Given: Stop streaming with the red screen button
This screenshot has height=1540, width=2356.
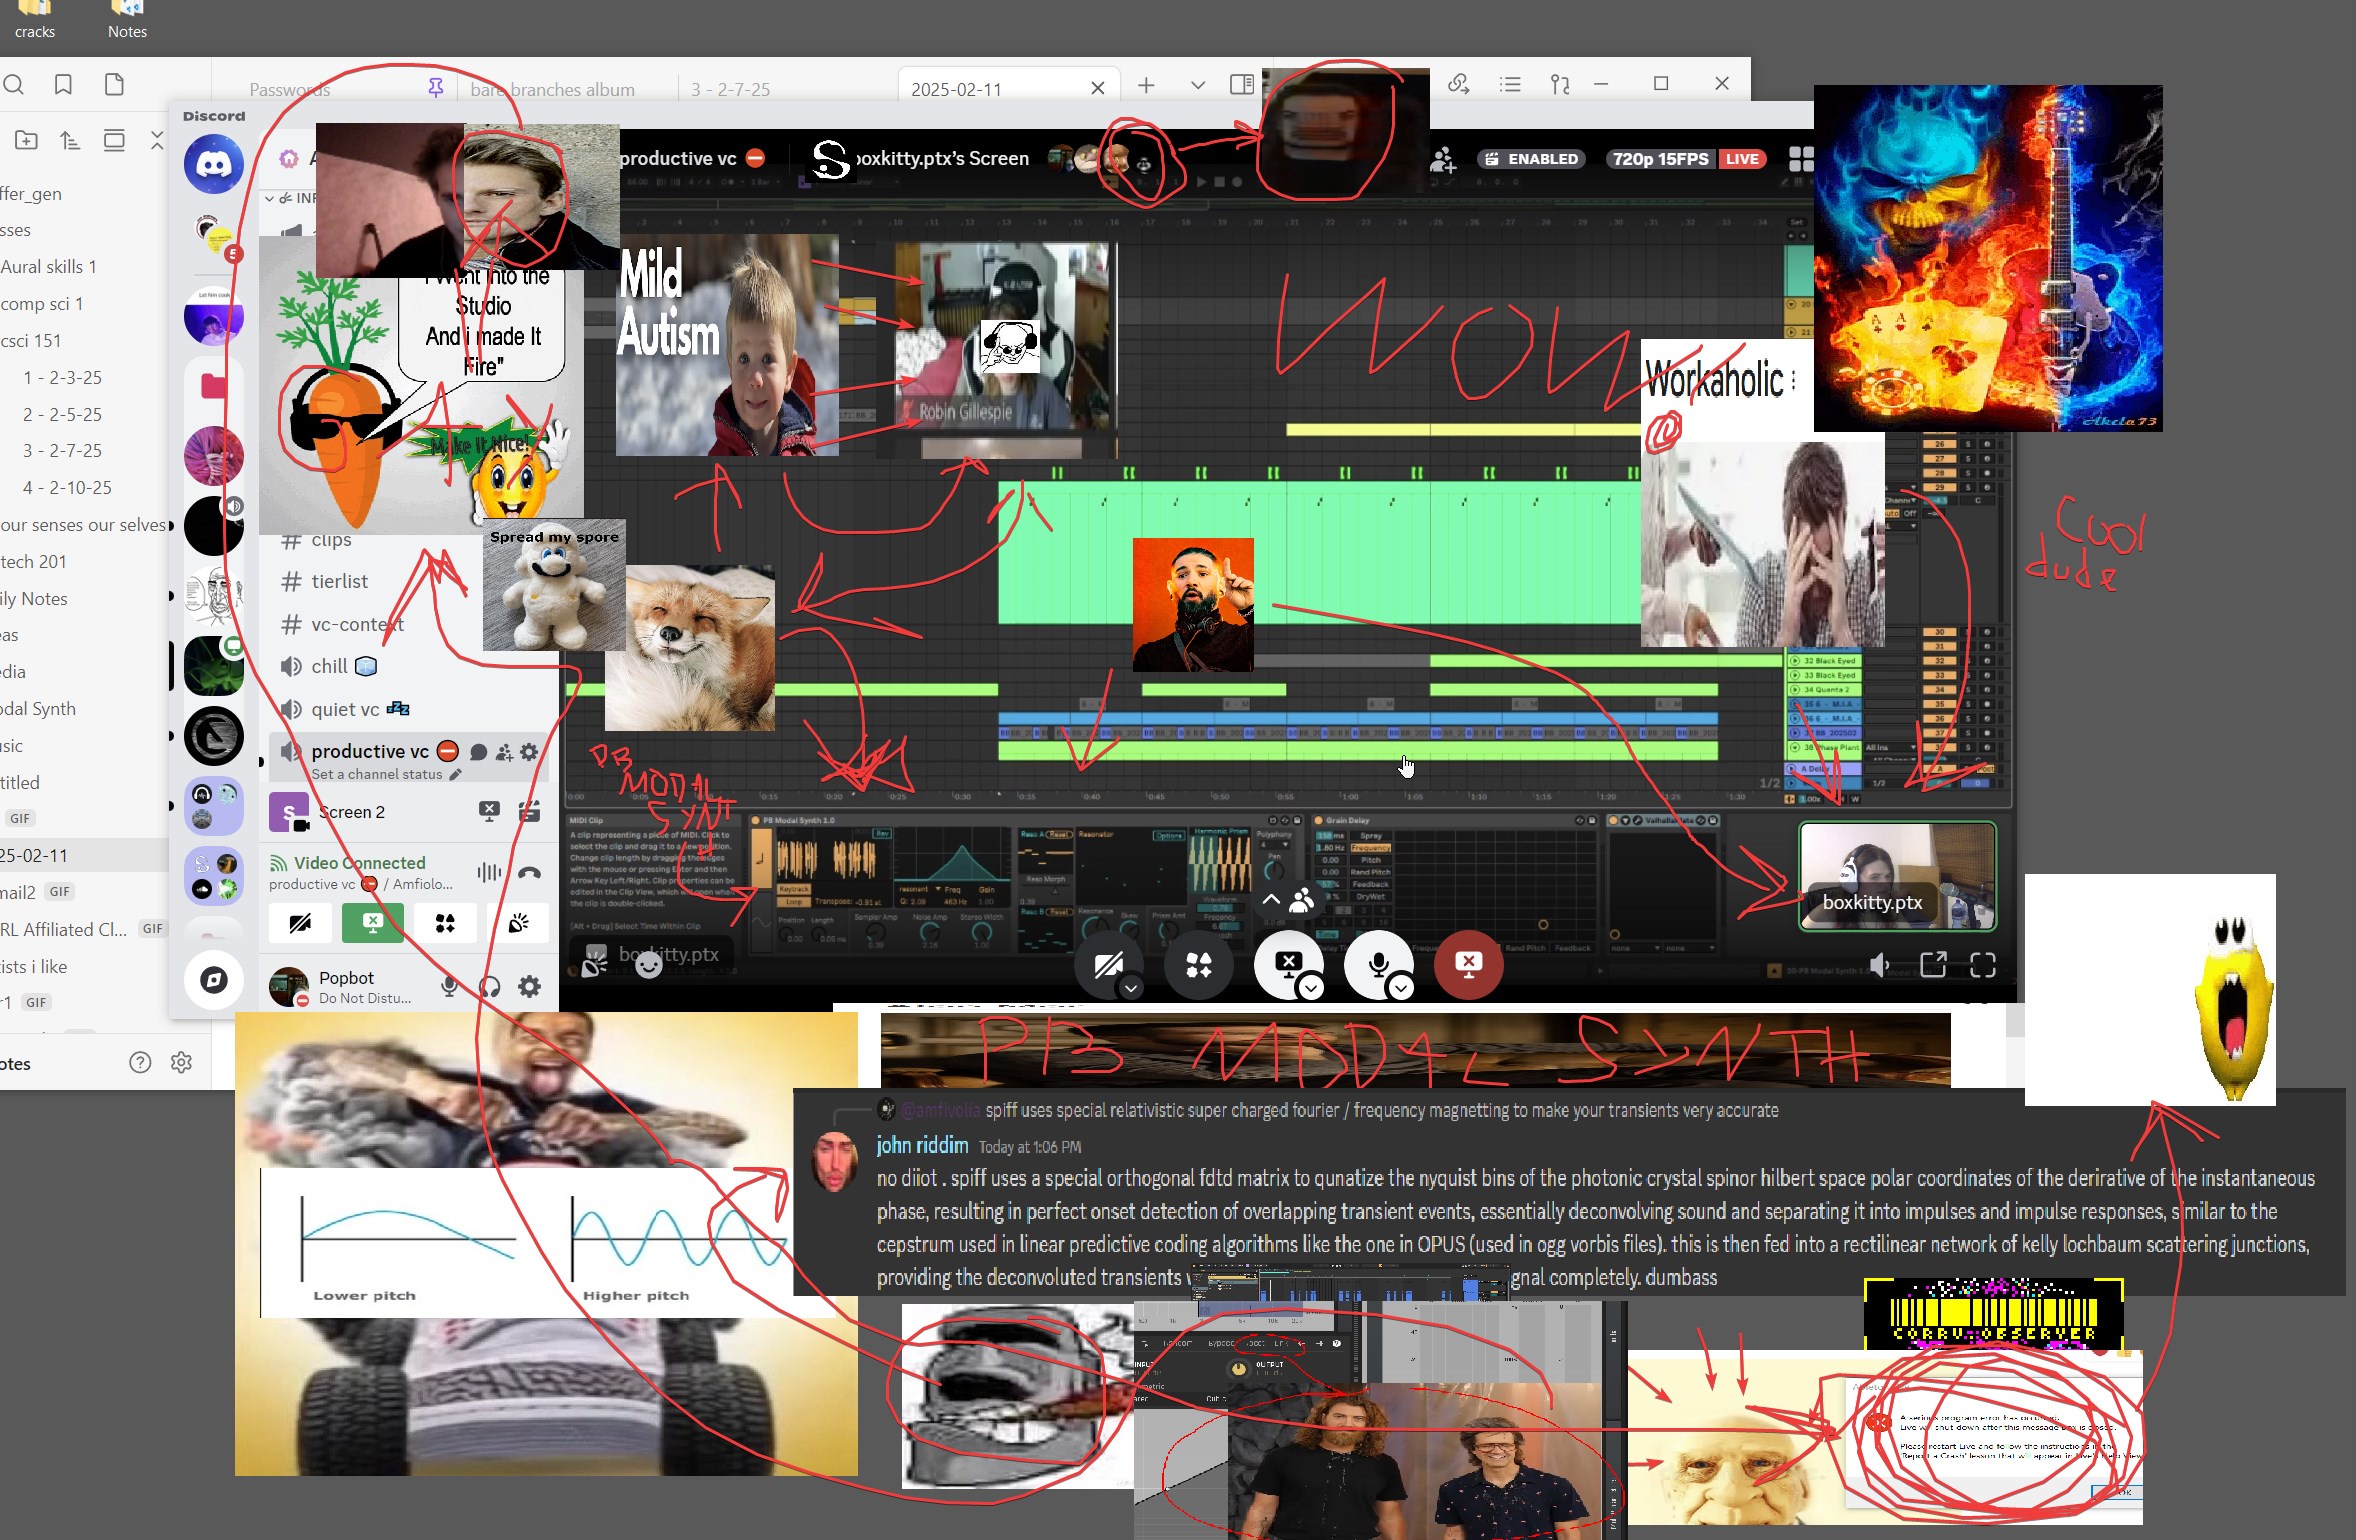Looking at the screenshot, I should tap(1468, 965).
